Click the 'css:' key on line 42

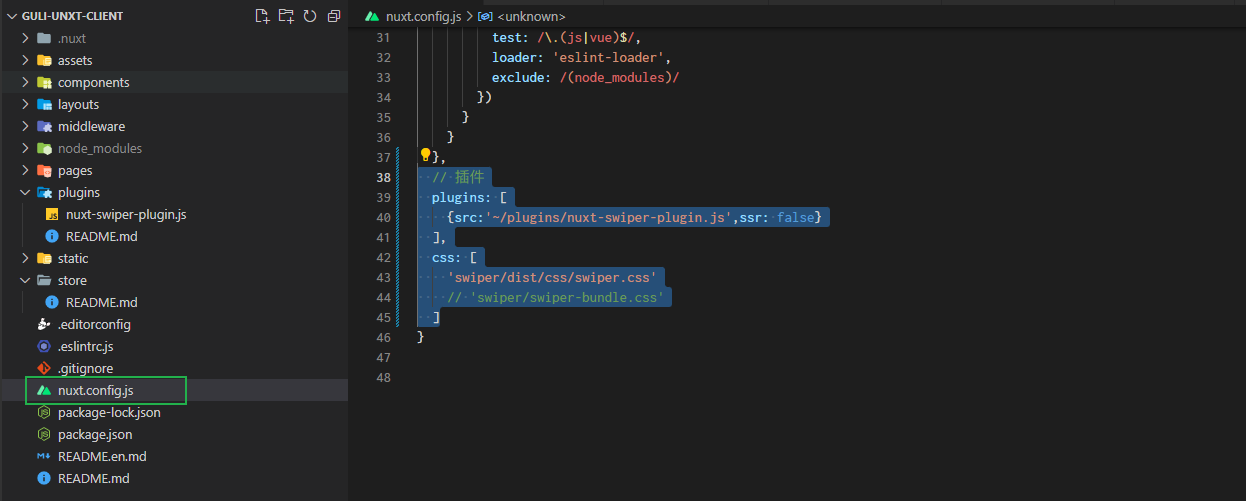coord(446,257)
